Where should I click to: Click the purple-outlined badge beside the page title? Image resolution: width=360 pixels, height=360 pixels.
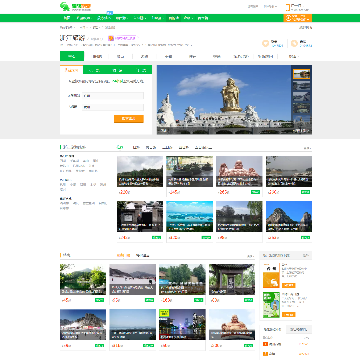pos(122,38)
